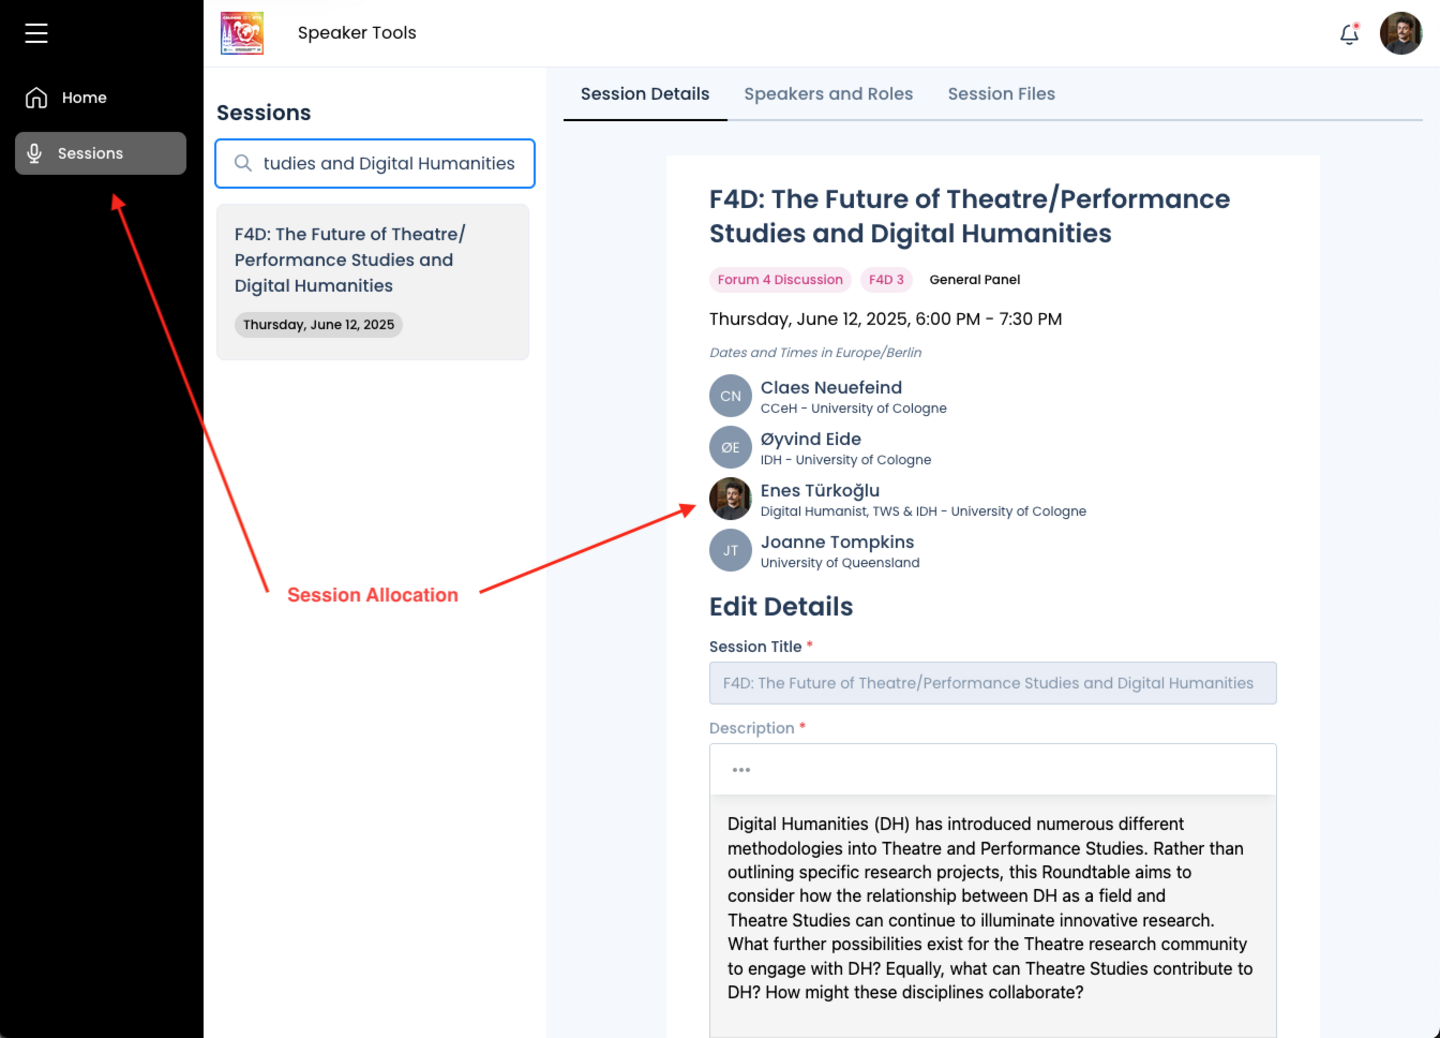The width and height of the screenshot is (1440, 1038).
Task: Click the search magnifier icon
Action: tap(242, 163)
